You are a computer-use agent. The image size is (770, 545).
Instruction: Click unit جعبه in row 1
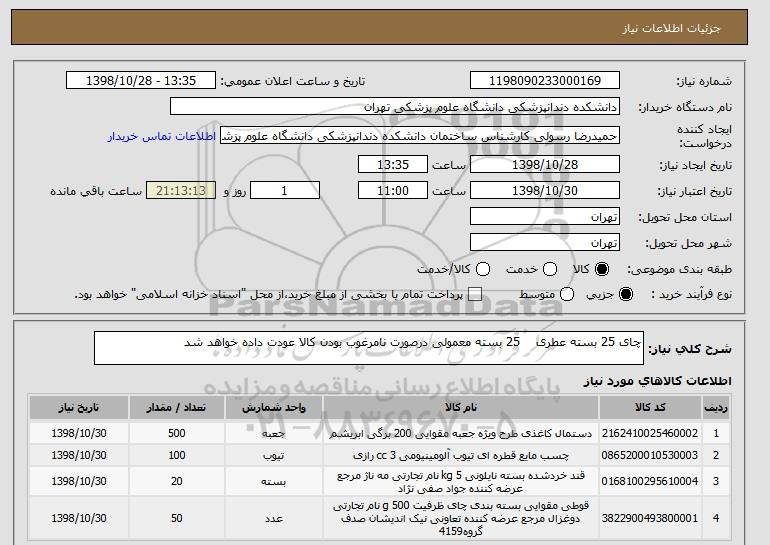274,434
